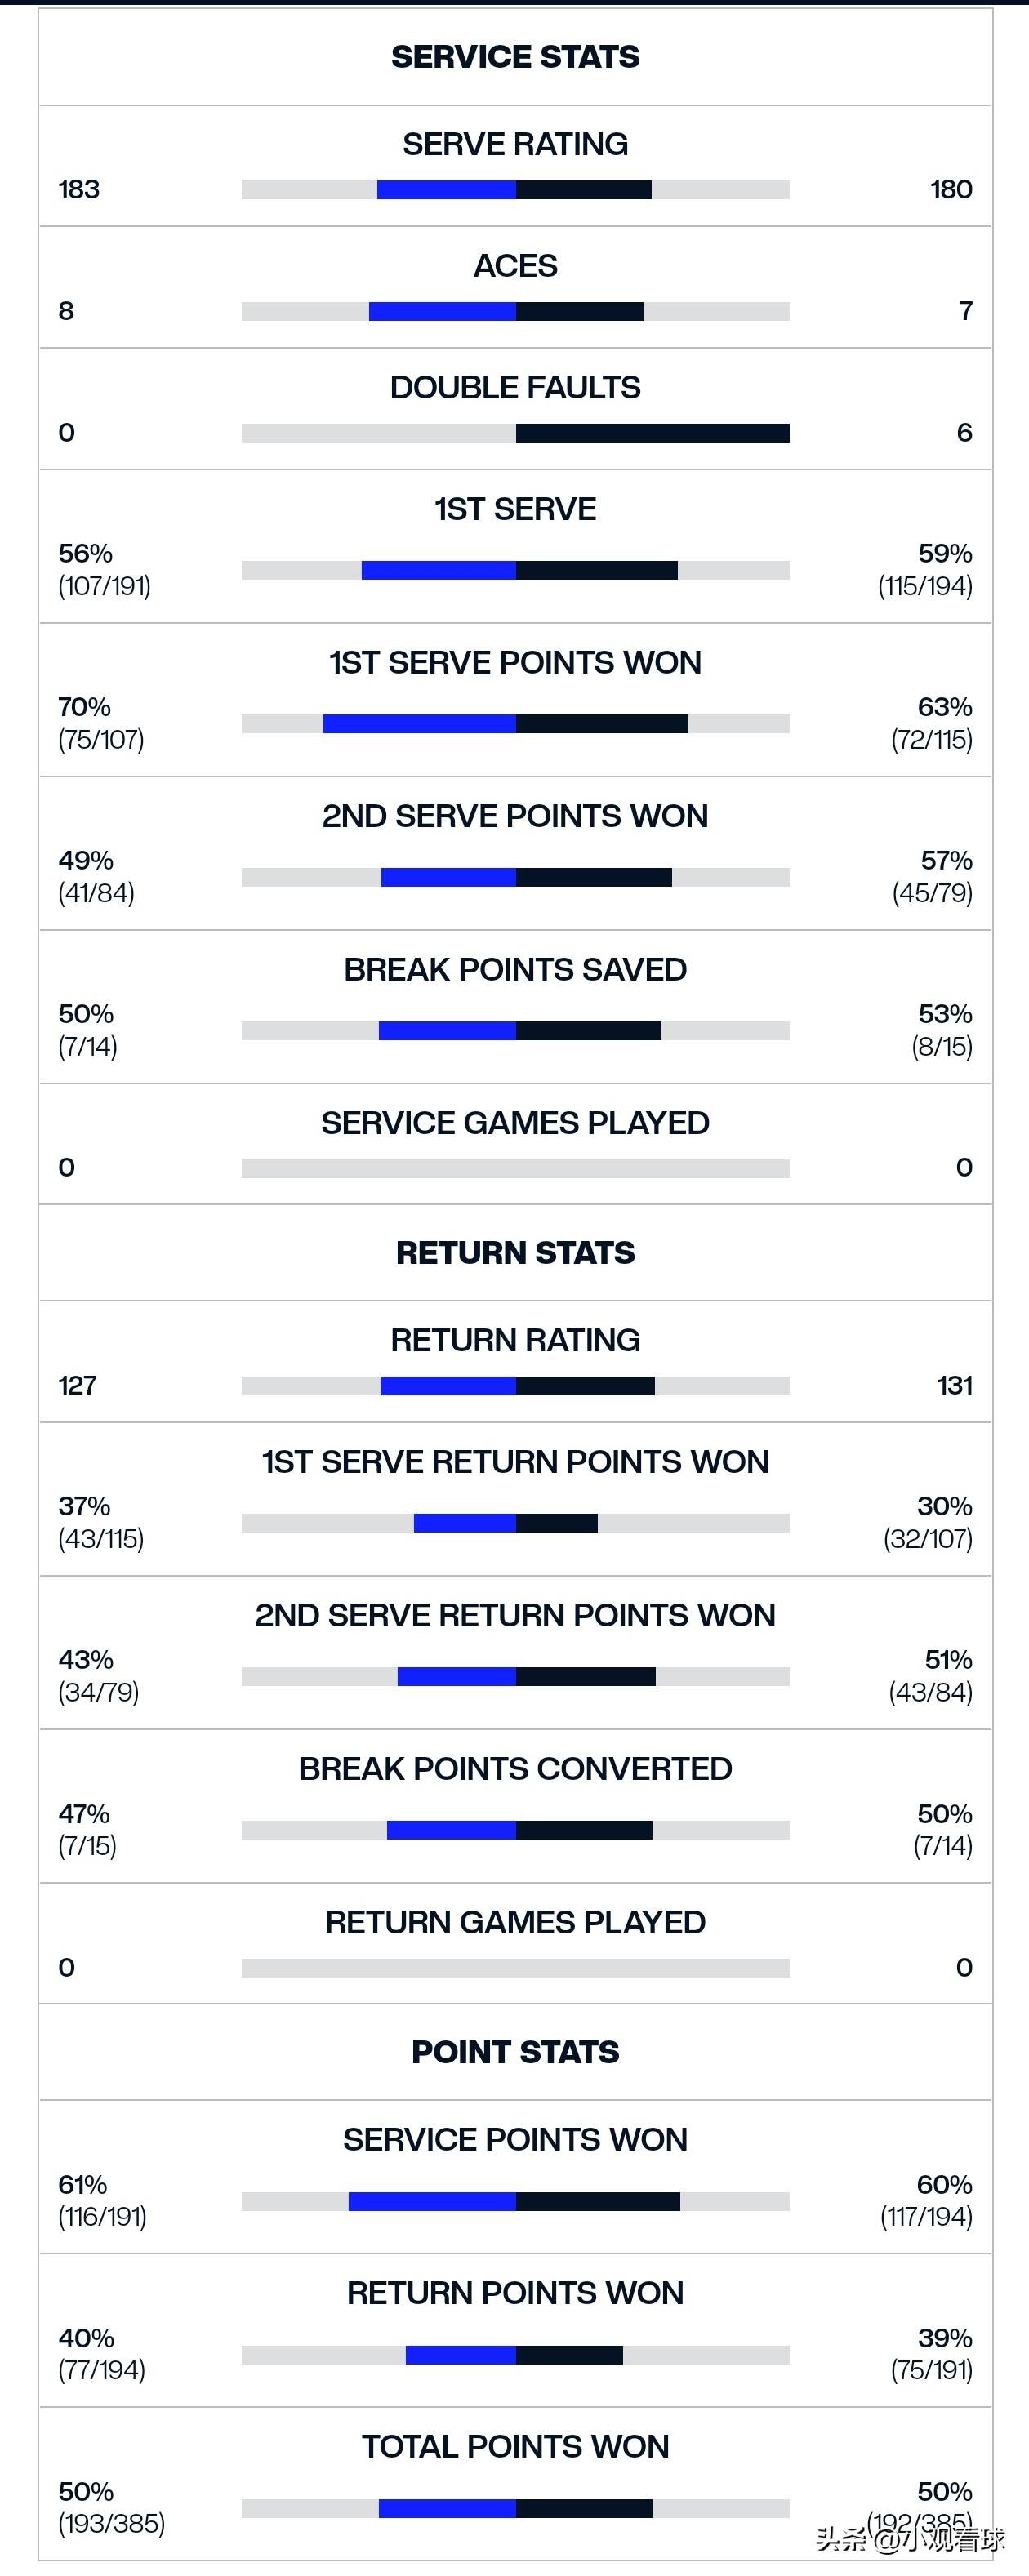The height and width of the screenshot is (2576, 1029).
Task: Click the 2ND SERVE RETURN POINTS WON label
Action: 515,1615
